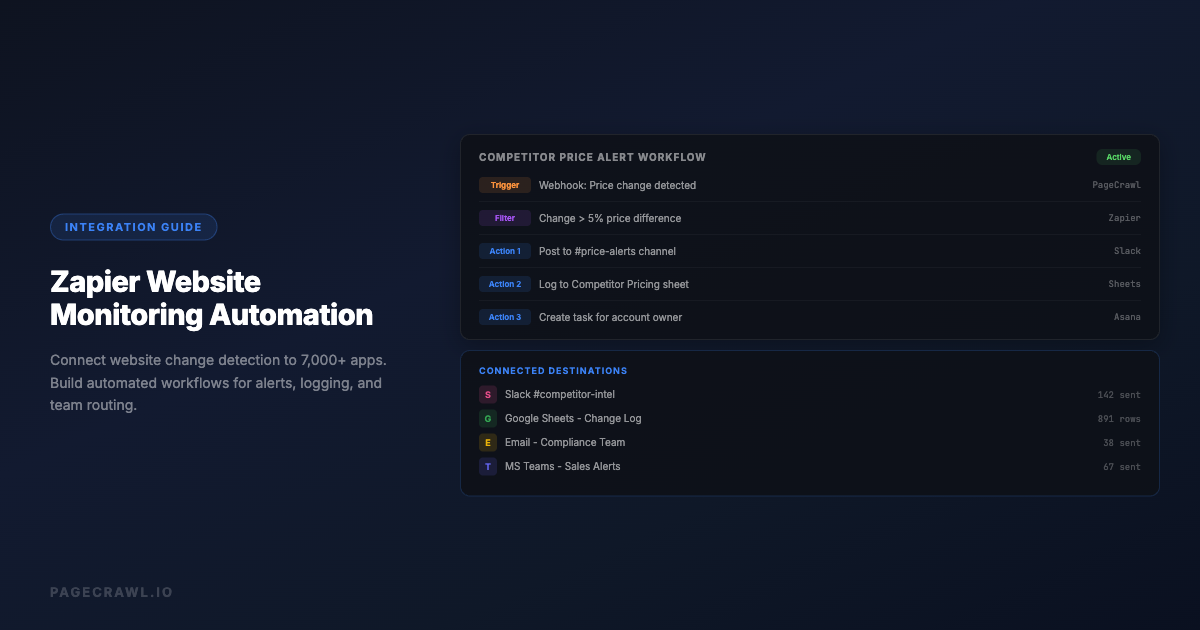
Task: Expand the CONNECTED DESTINATIONS section
Action: (x=553, y=370)
